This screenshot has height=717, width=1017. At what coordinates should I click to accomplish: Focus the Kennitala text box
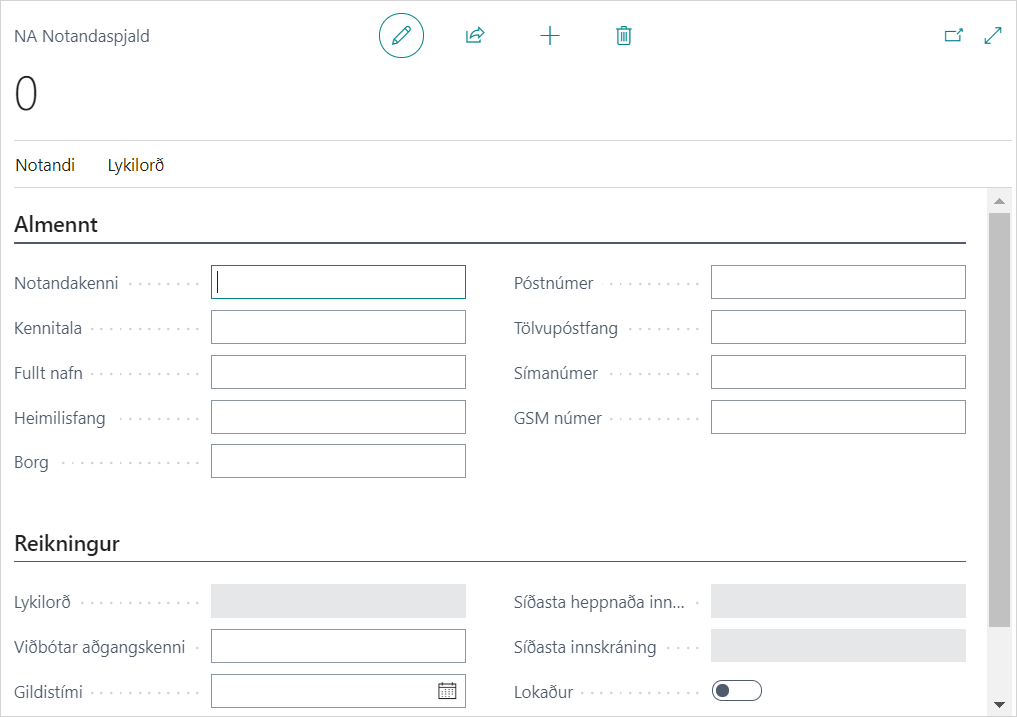click(x=338, y=327)
